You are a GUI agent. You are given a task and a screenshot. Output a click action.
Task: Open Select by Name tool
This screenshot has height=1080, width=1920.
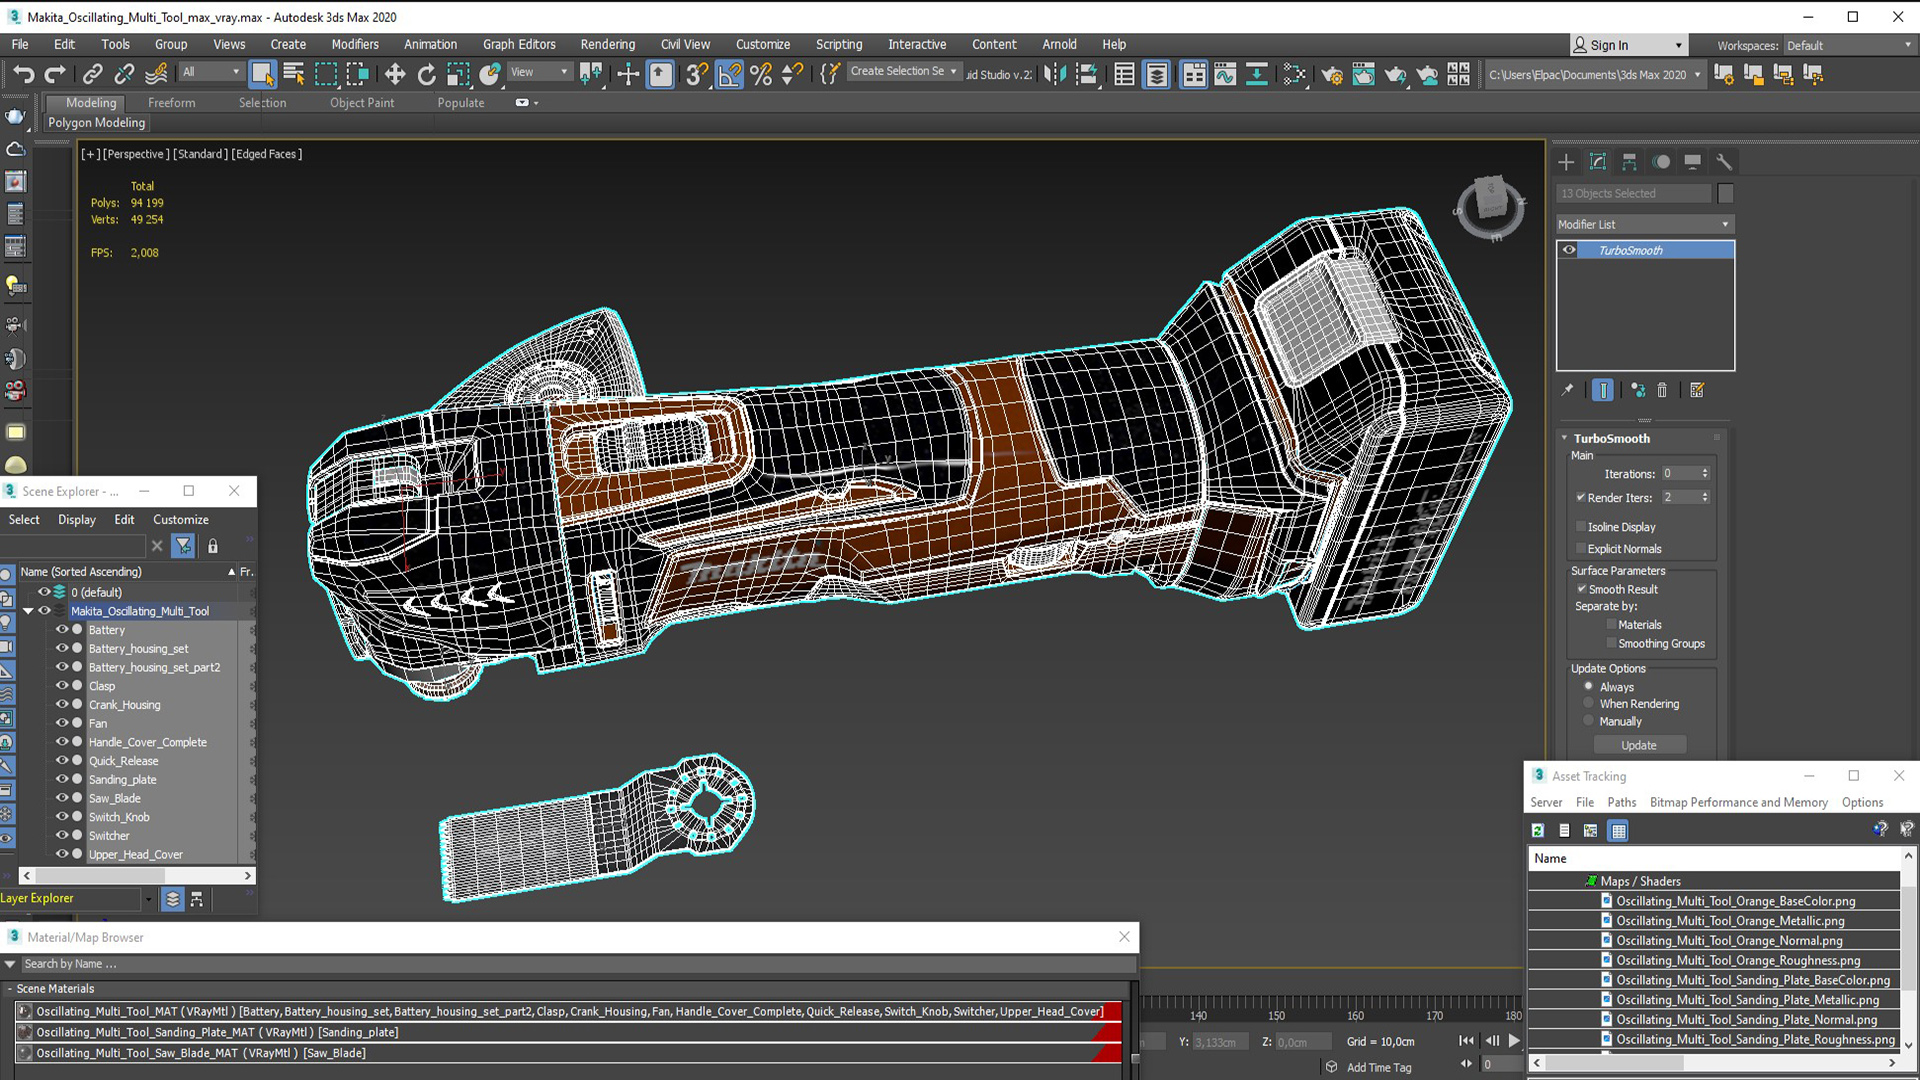(x=294, y=74)
